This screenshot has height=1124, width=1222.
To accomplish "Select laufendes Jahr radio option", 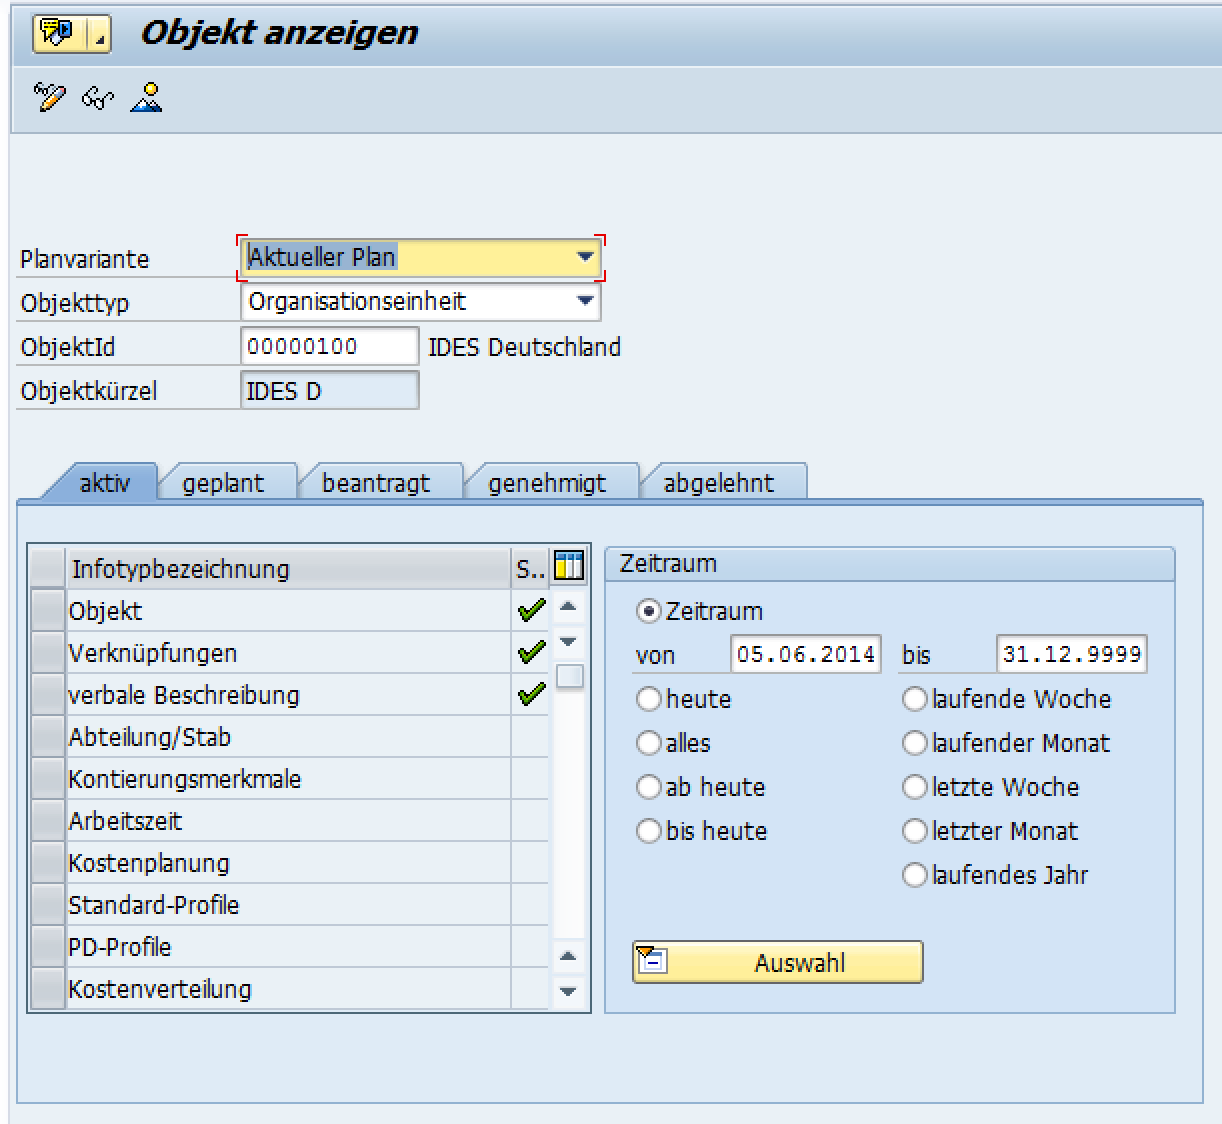I will pos(914,875).
